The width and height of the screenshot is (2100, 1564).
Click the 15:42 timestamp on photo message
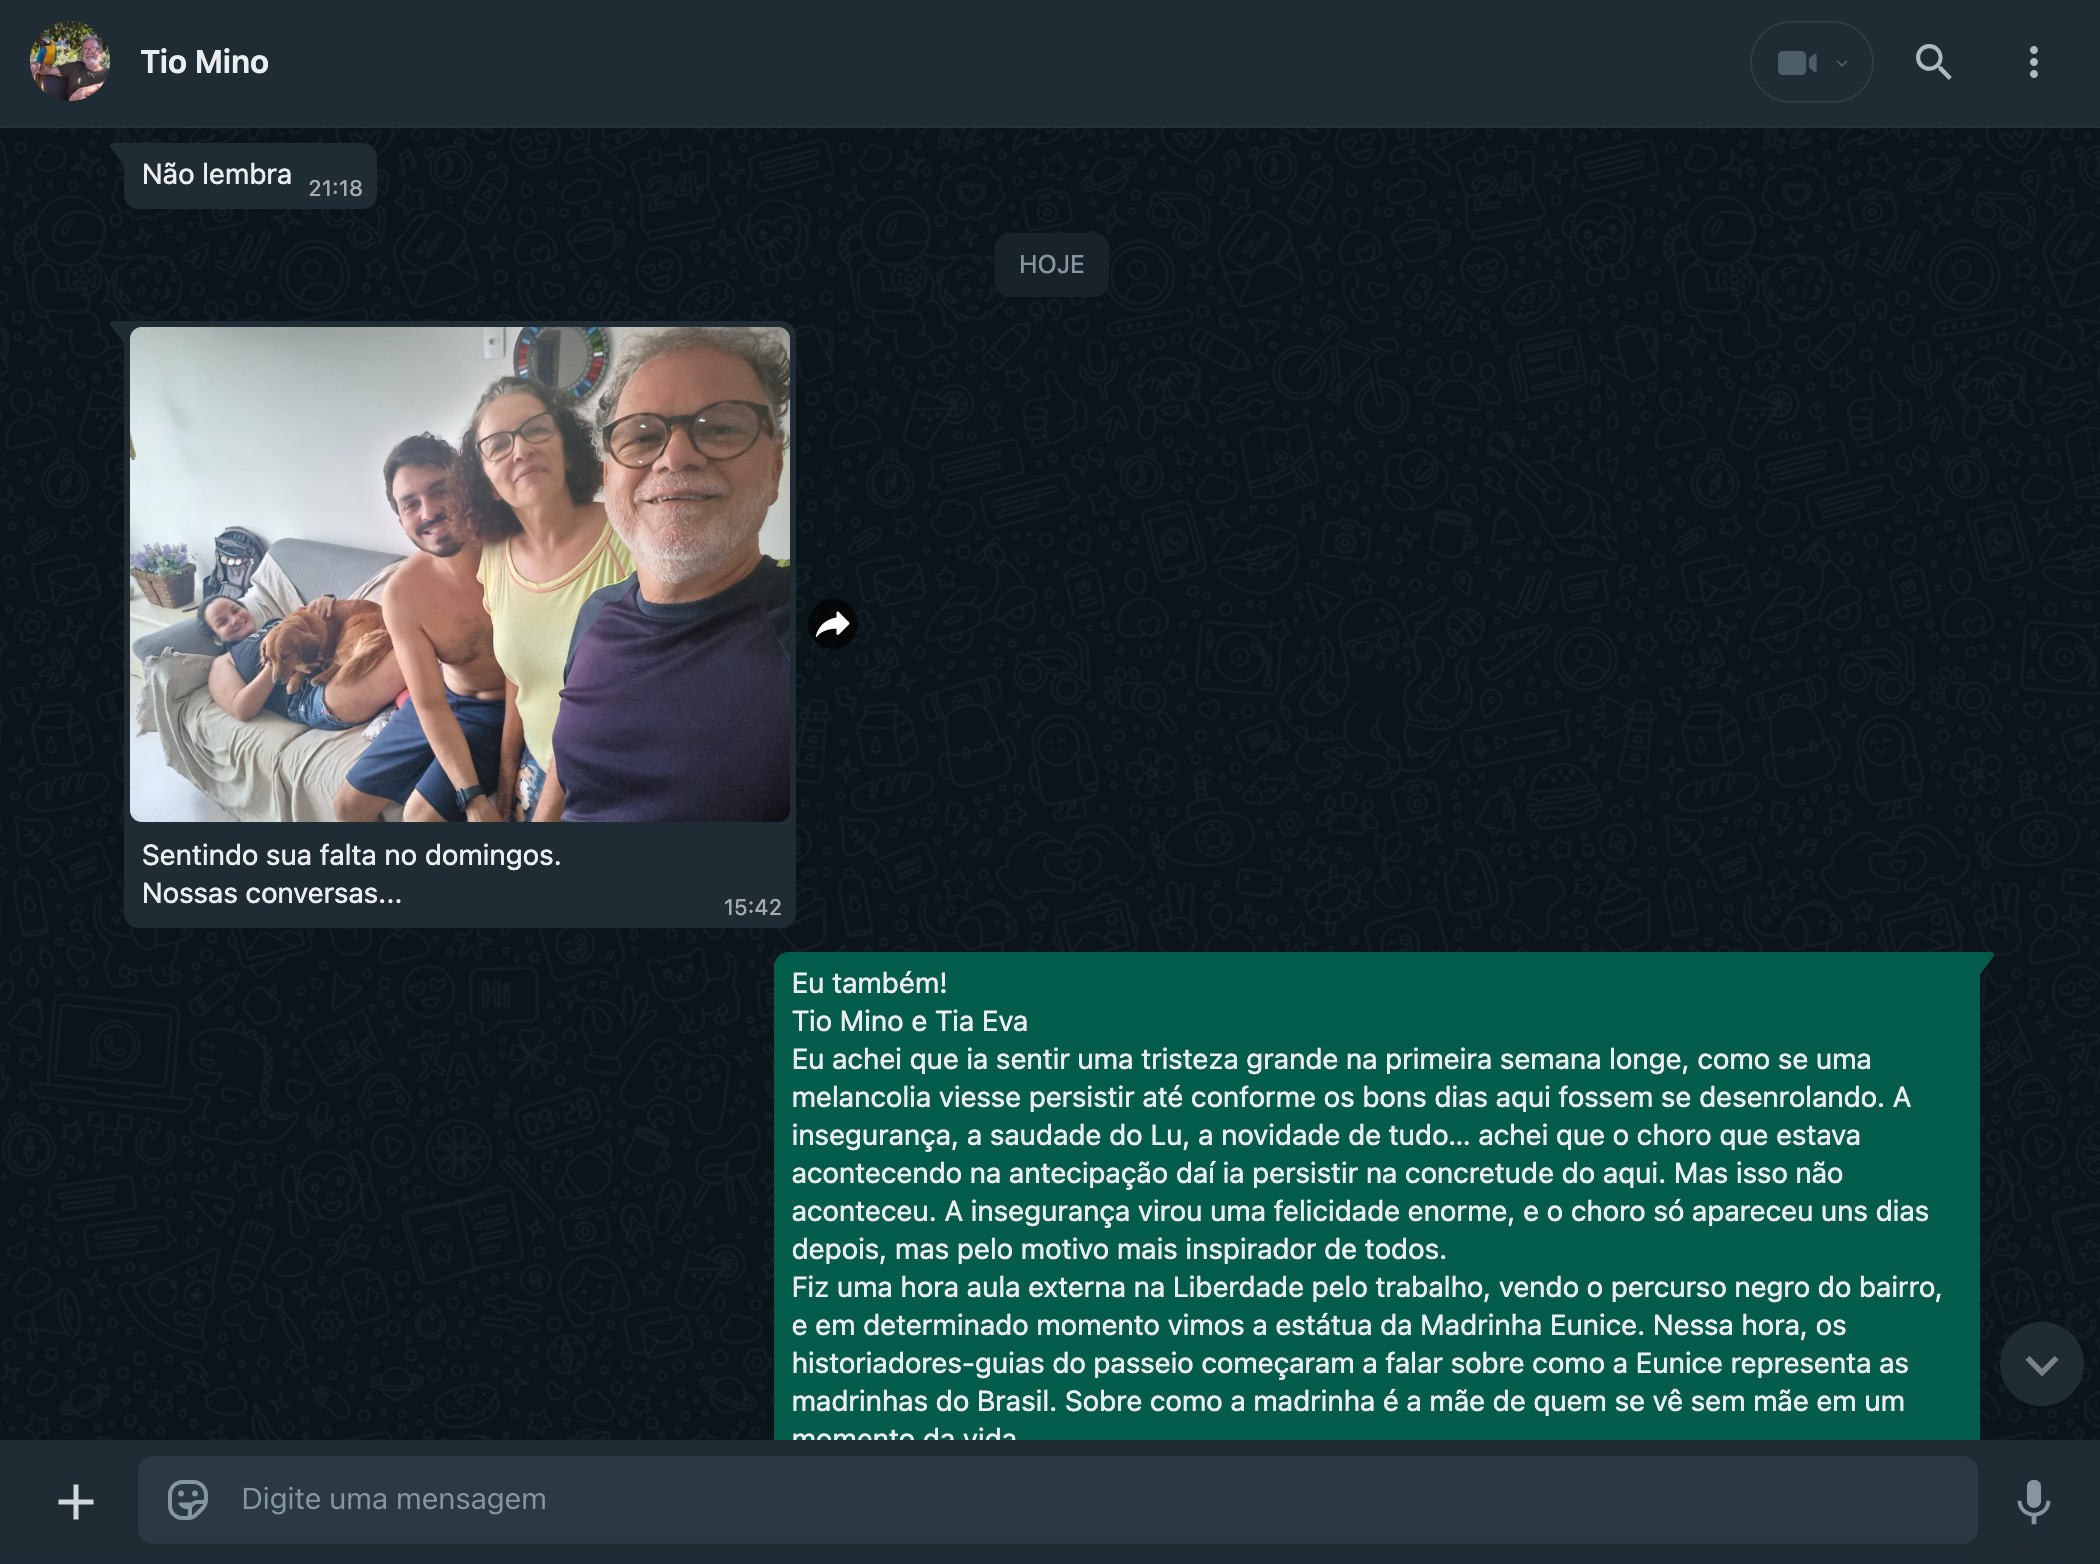(x=752, y=907)
